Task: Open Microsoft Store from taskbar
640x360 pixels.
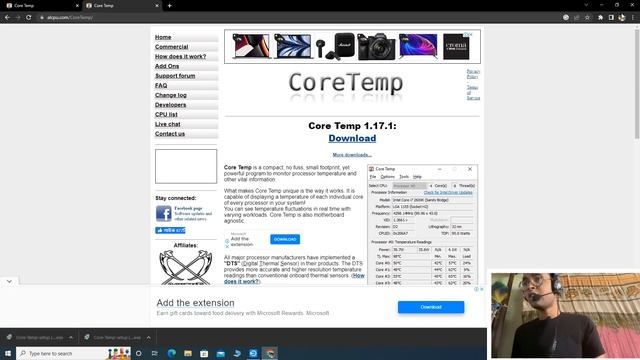Action: coord(204,353)
